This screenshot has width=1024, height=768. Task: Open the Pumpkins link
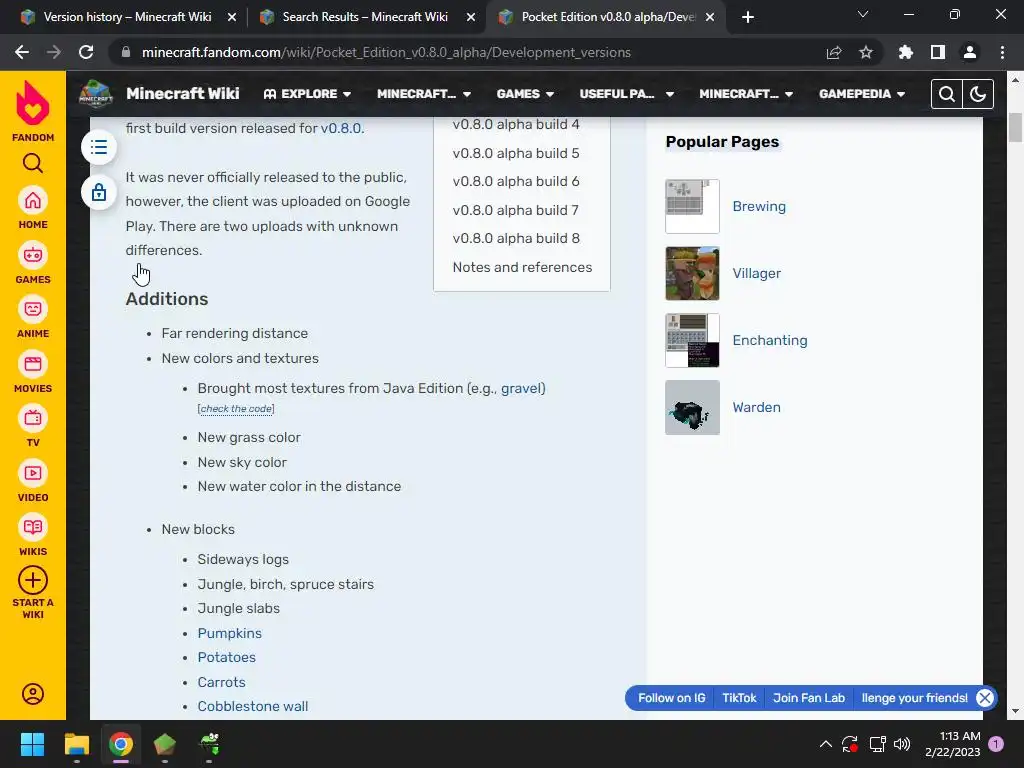click(x=230, y=633)
